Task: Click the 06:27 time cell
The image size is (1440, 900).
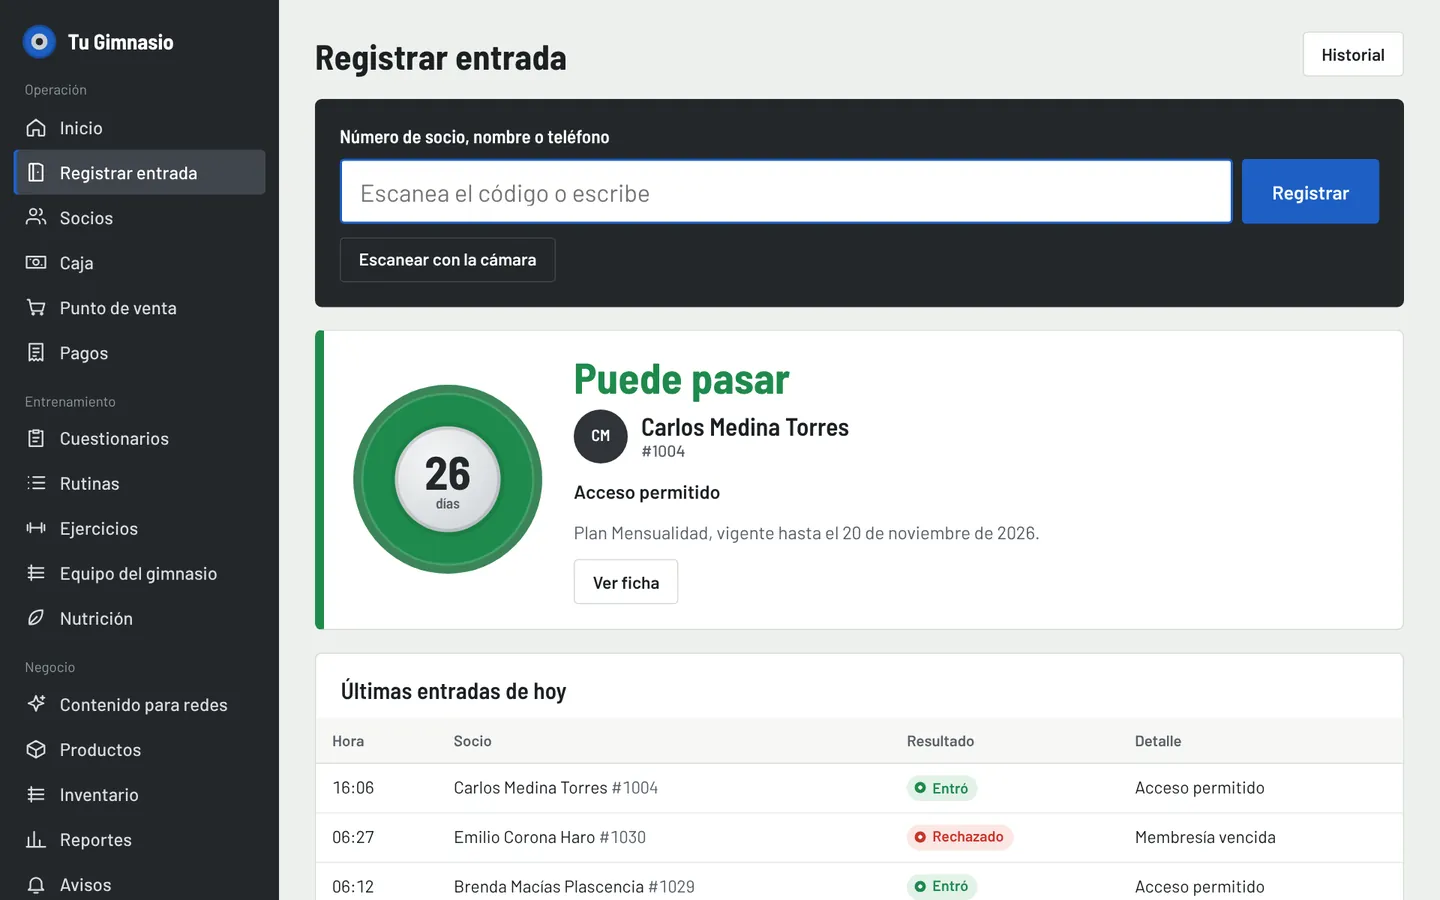Action: (353, 837)
